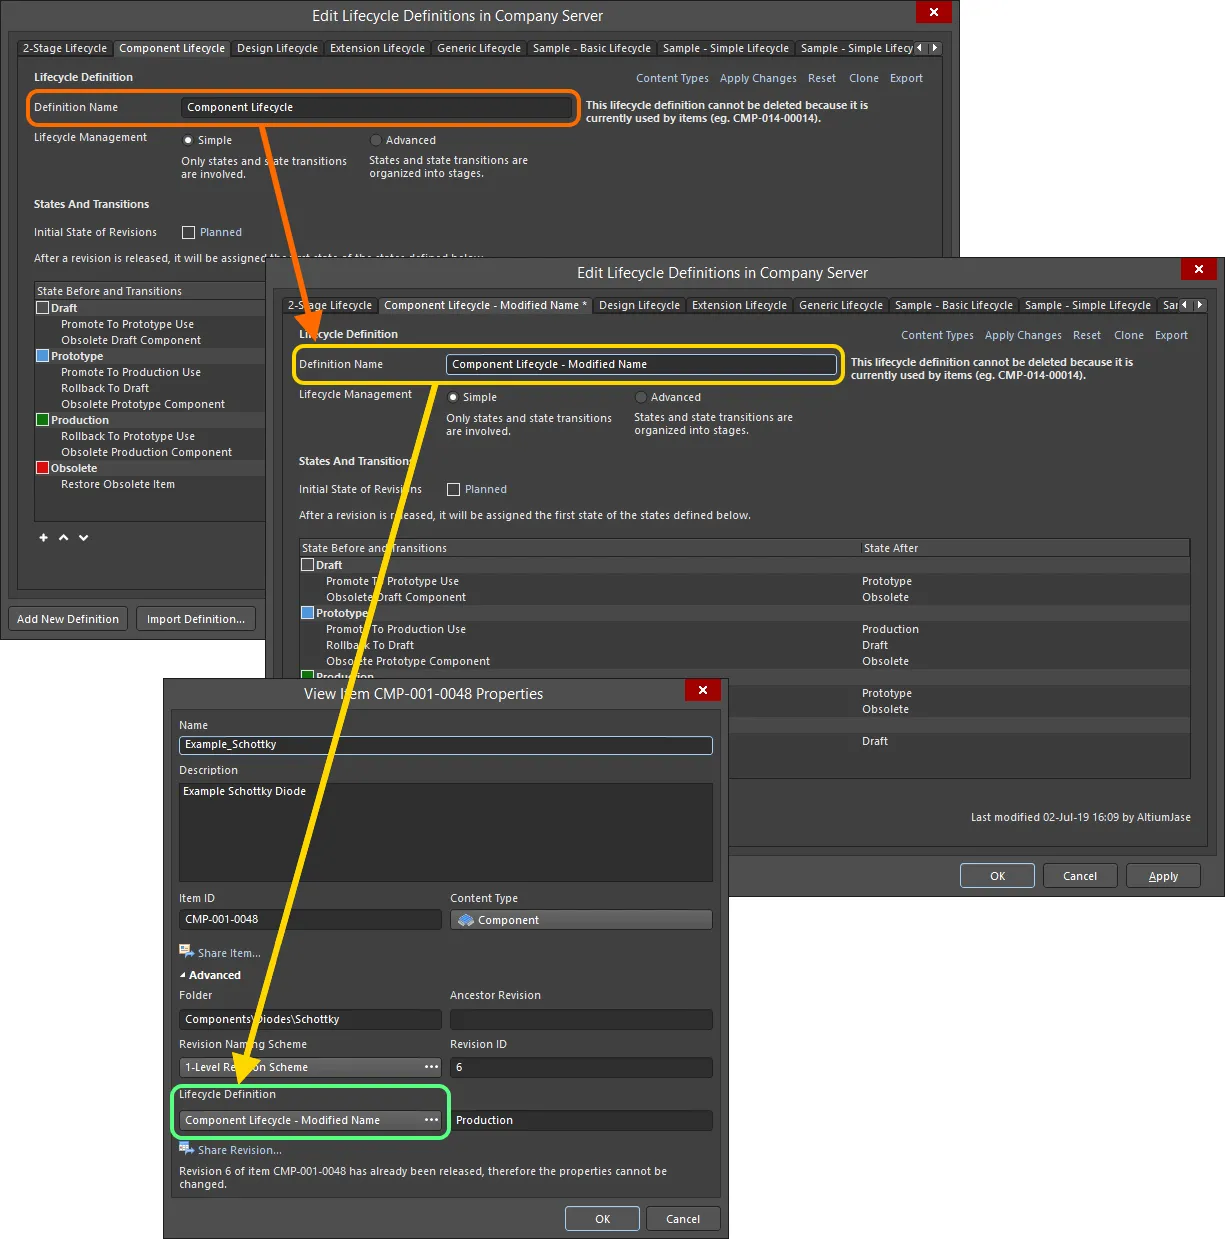1225x1239 pixels.
Task: Click Clone link in front Lifecycle window
Action: click(1129, 335)
